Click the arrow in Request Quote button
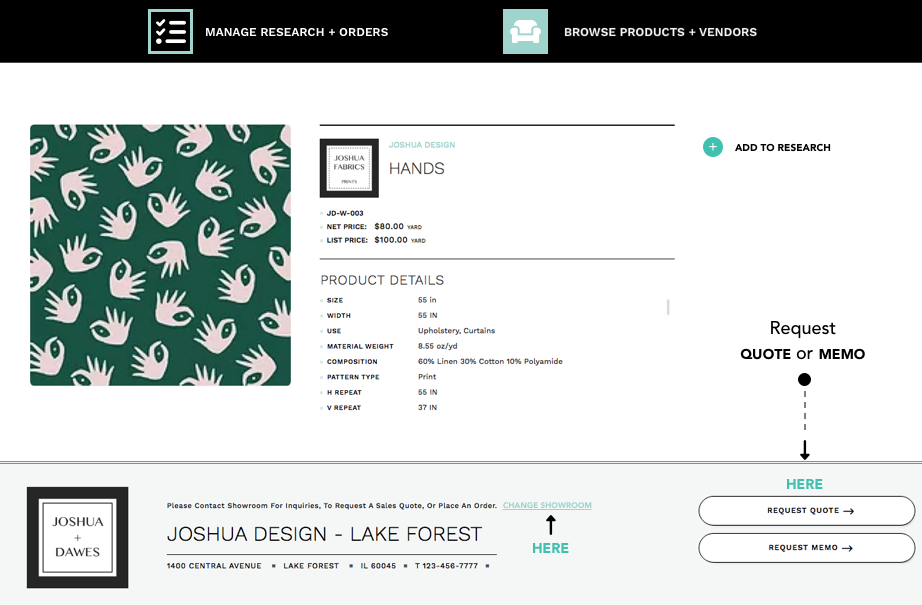Image resolution: width=922 pixels, height=605 pixels. tap(848, 511)
